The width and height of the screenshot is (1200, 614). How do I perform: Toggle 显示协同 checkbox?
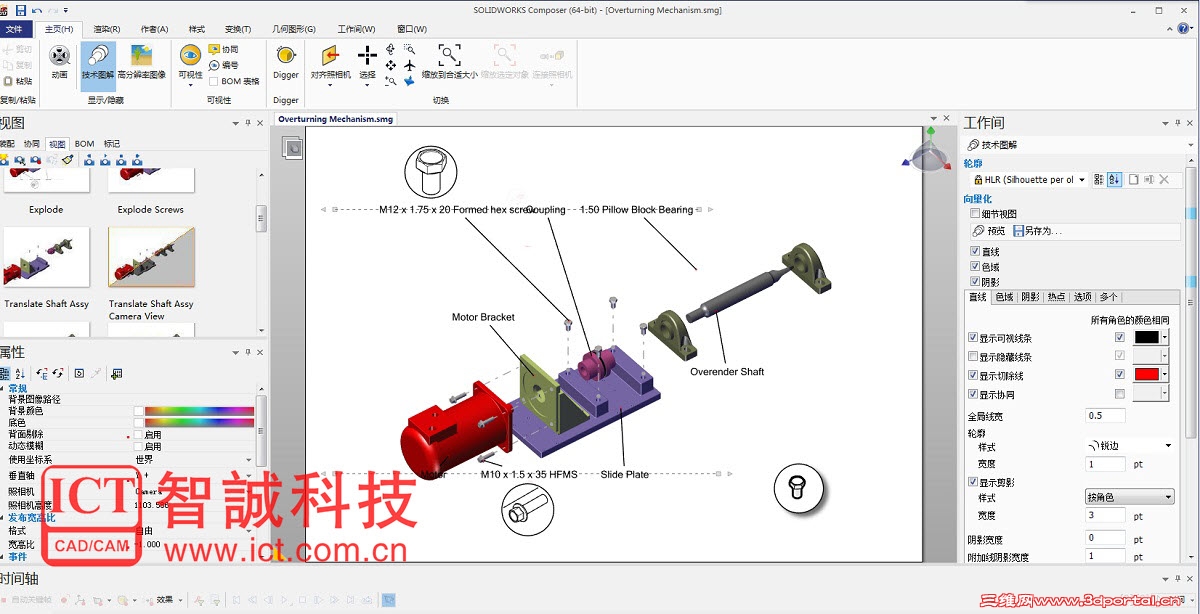[973, 394]
